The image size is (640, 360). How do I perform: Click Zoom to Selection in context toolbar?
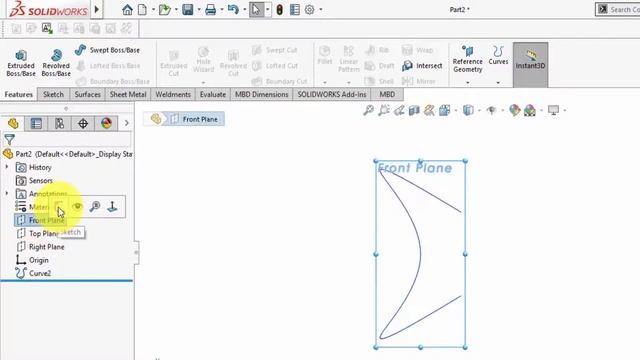tap(95, 207)
